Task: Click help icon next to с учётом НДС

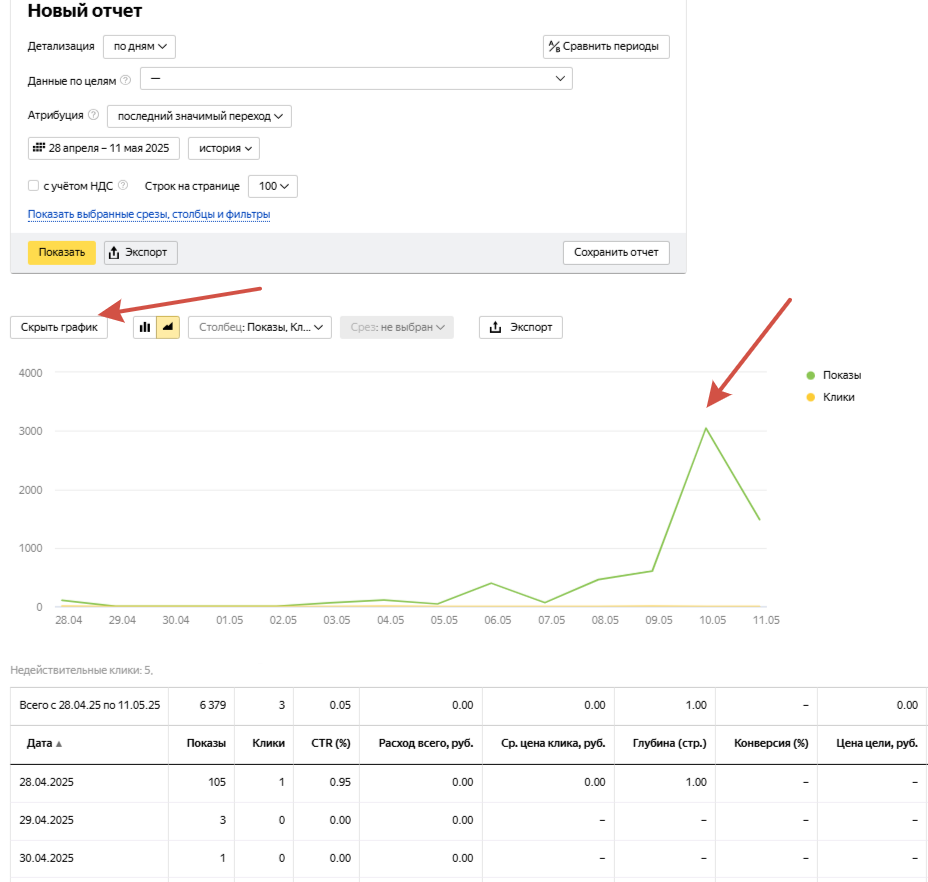Action: click(123, 185)
